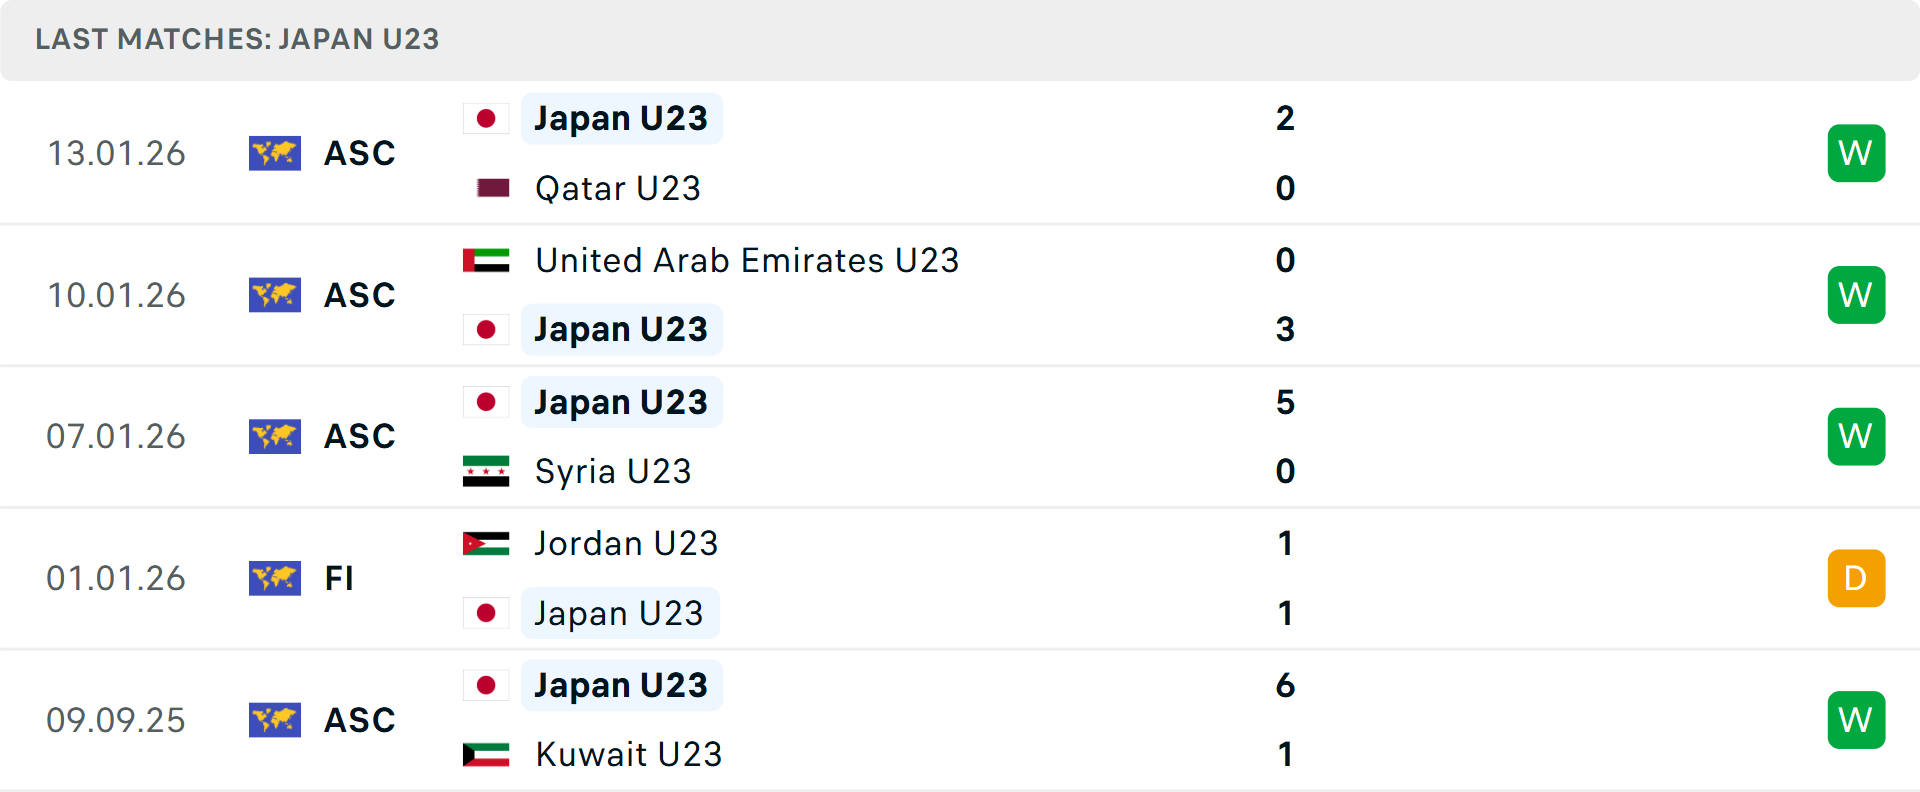
Task: Click the FI competition label
Action: (x=339, y=578)
